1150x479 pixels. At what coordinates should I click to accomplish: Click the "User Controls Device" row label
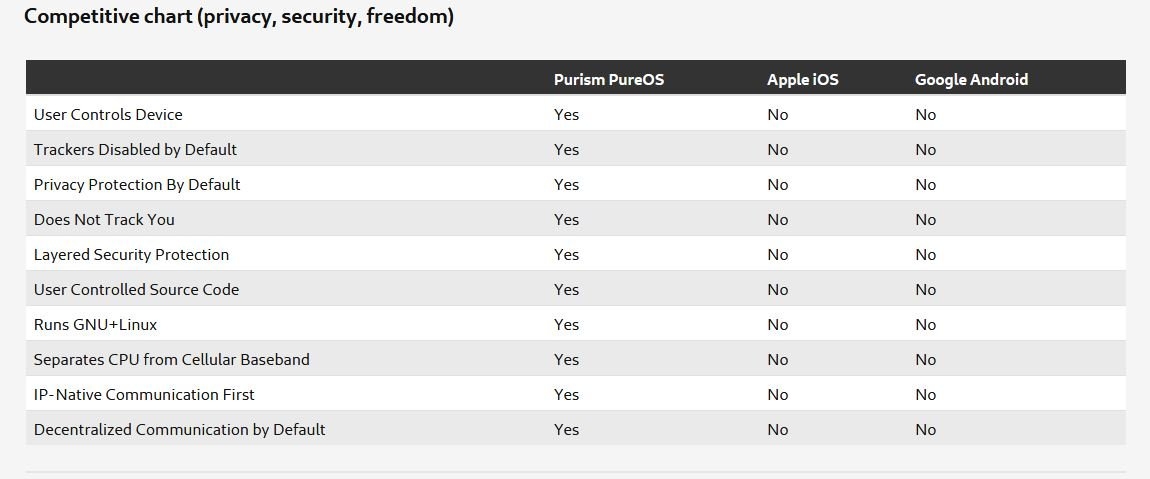[108, 115]
